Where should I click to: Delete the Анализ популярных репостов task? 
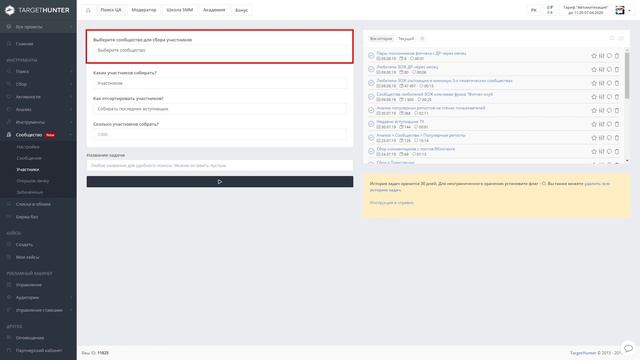click(617, 111)
